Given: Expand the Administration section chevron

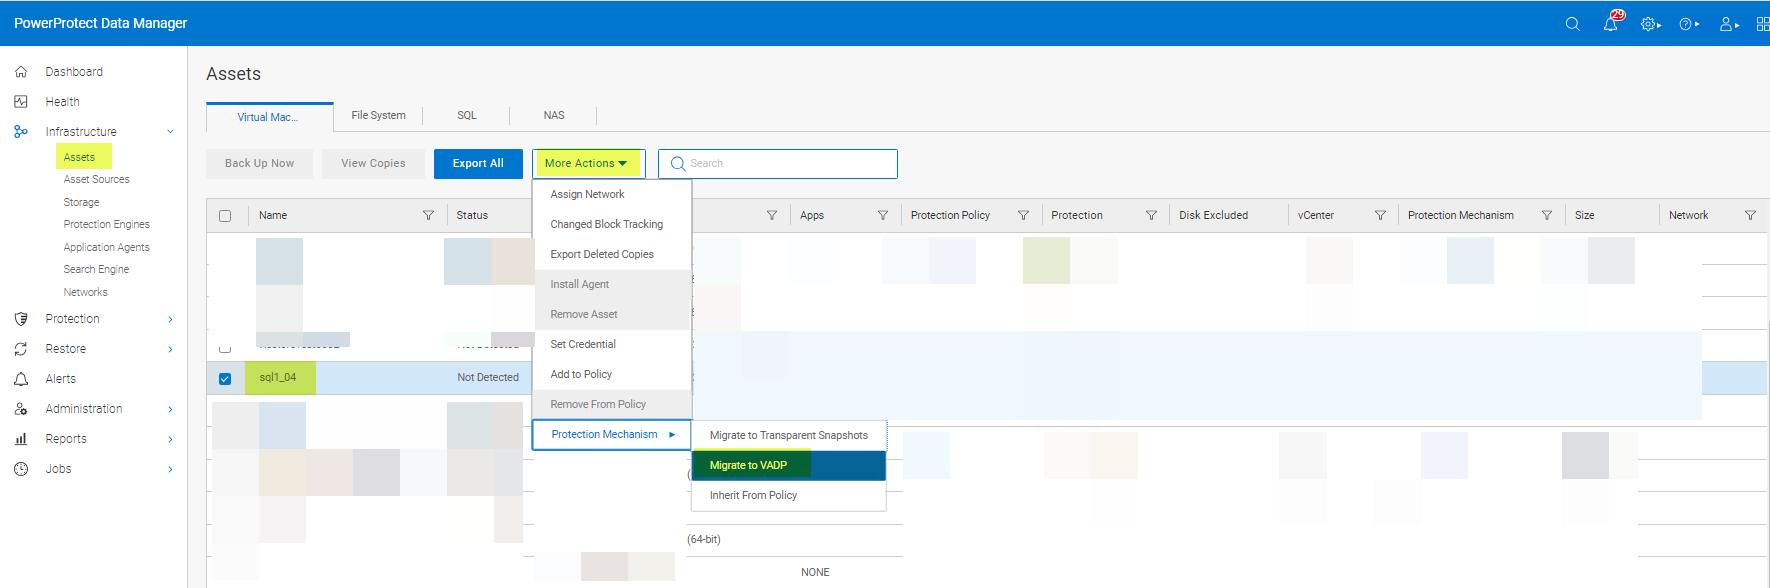Looking at the screenshot, I should [x=170, y=409].
